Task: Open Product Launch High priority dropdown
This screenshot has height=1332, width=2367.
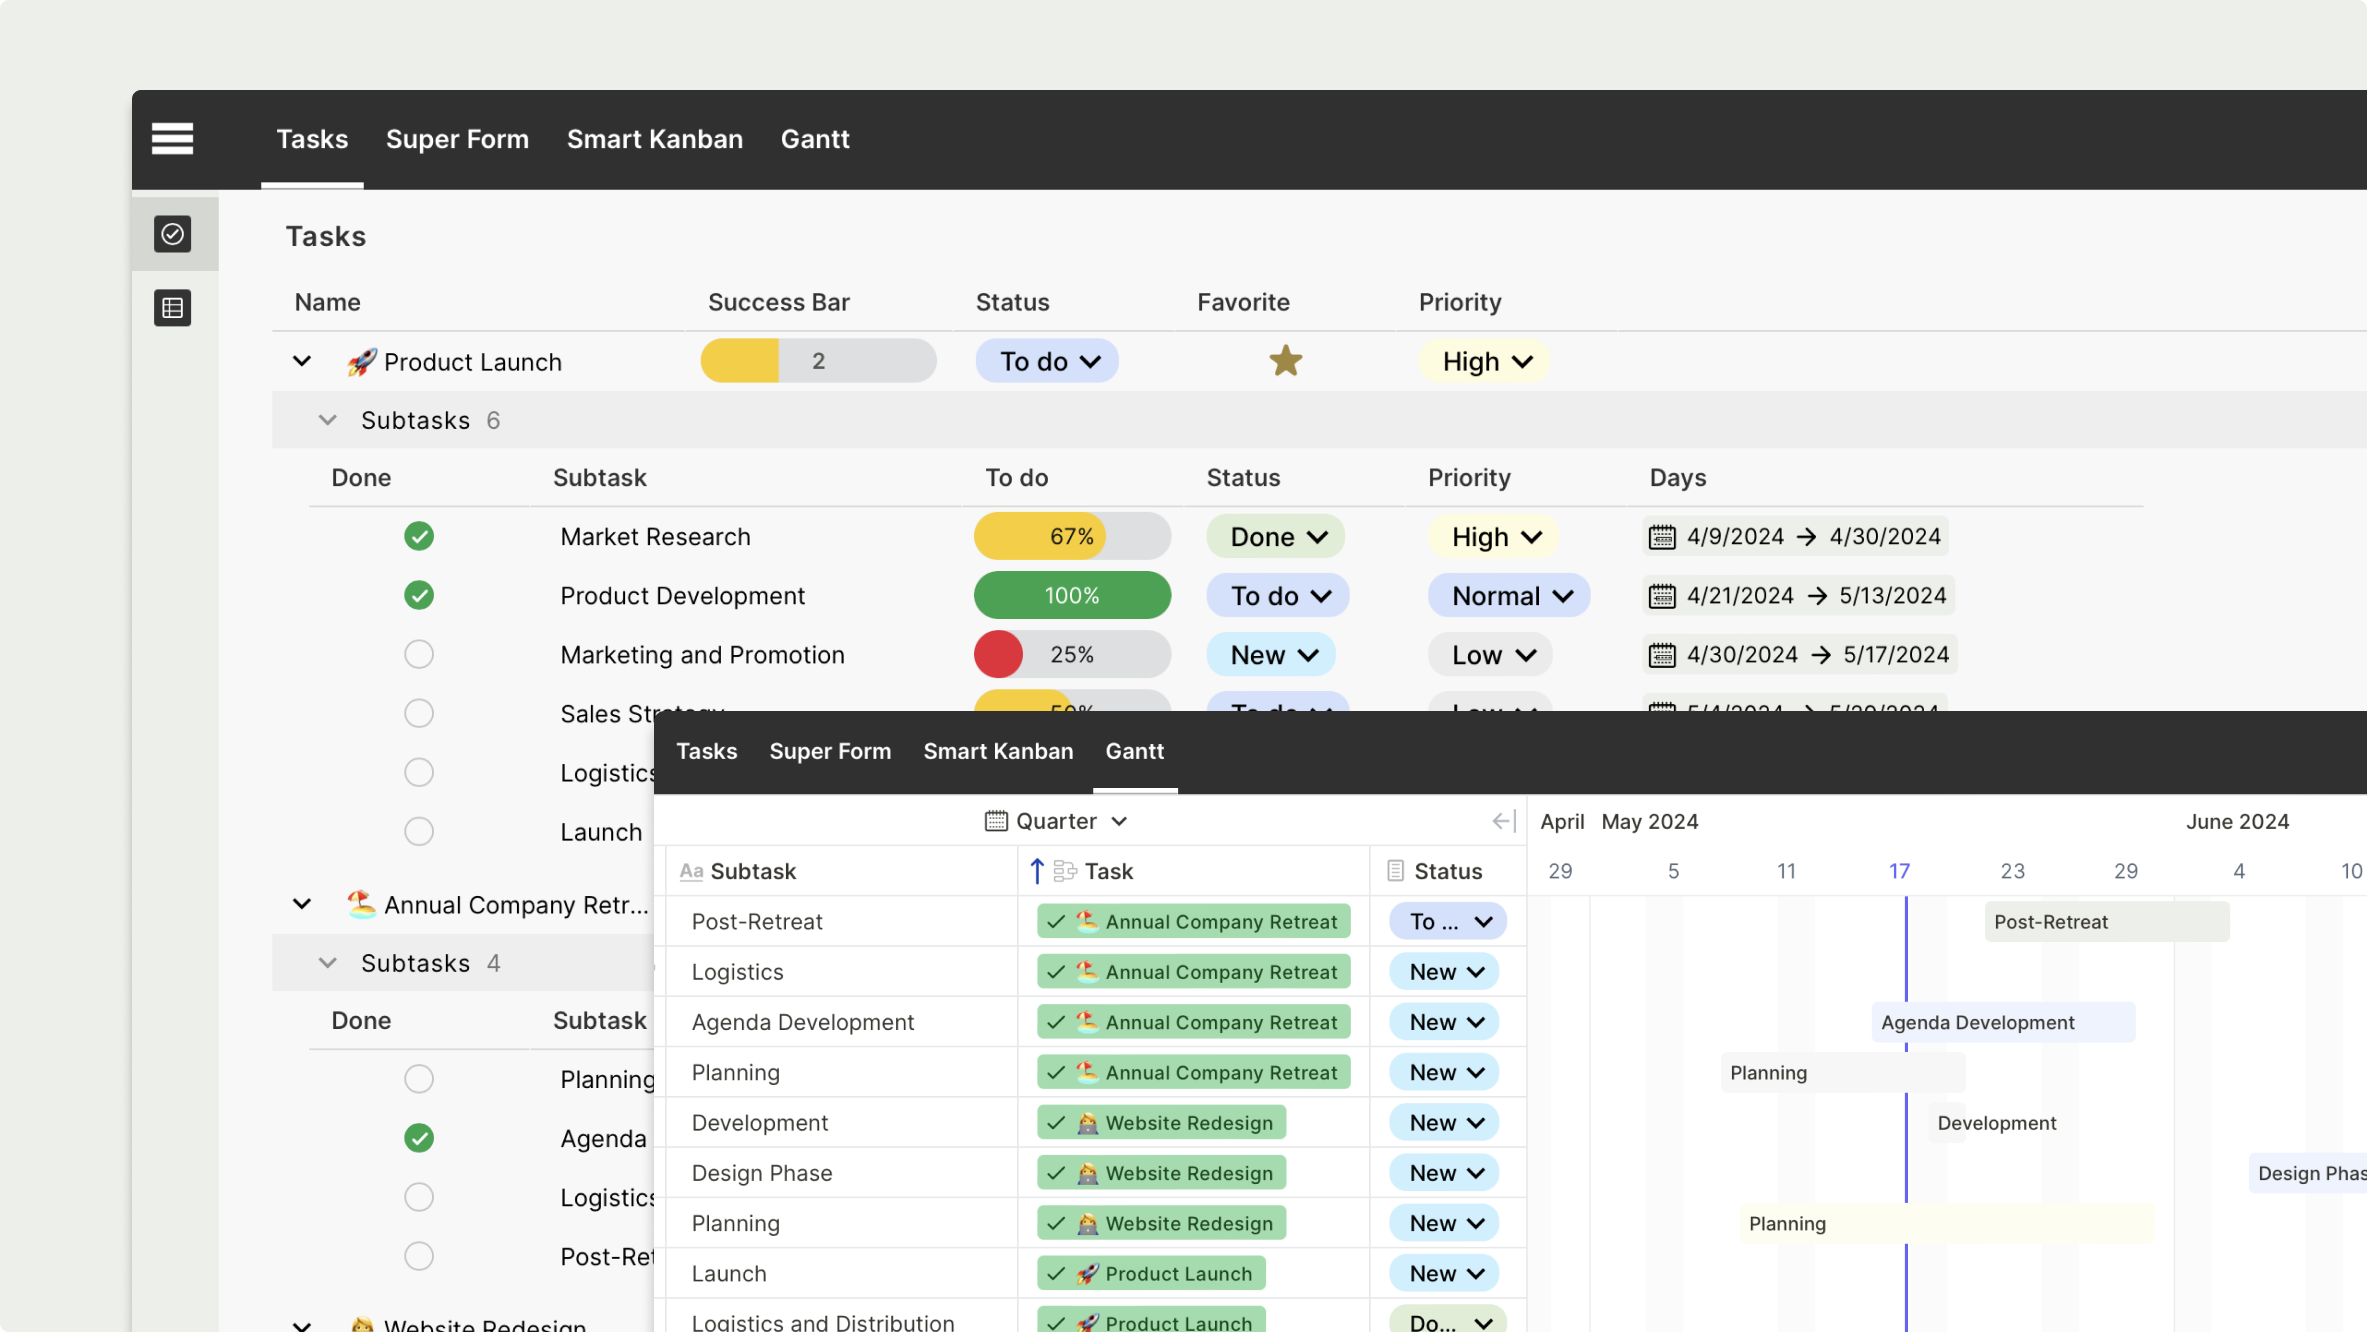Action: pos(1486,362)
